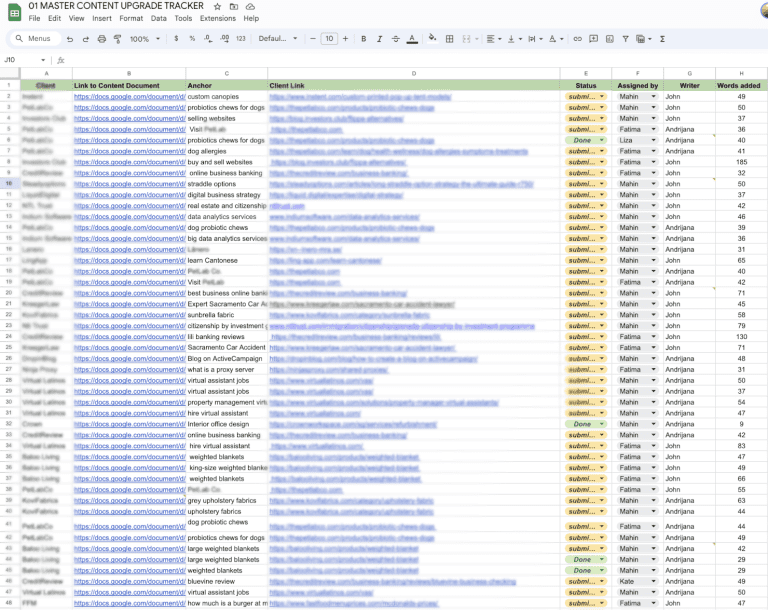Open the View menu
The height and width of the screenshot is (610, 768).
[x=76, y=19]
